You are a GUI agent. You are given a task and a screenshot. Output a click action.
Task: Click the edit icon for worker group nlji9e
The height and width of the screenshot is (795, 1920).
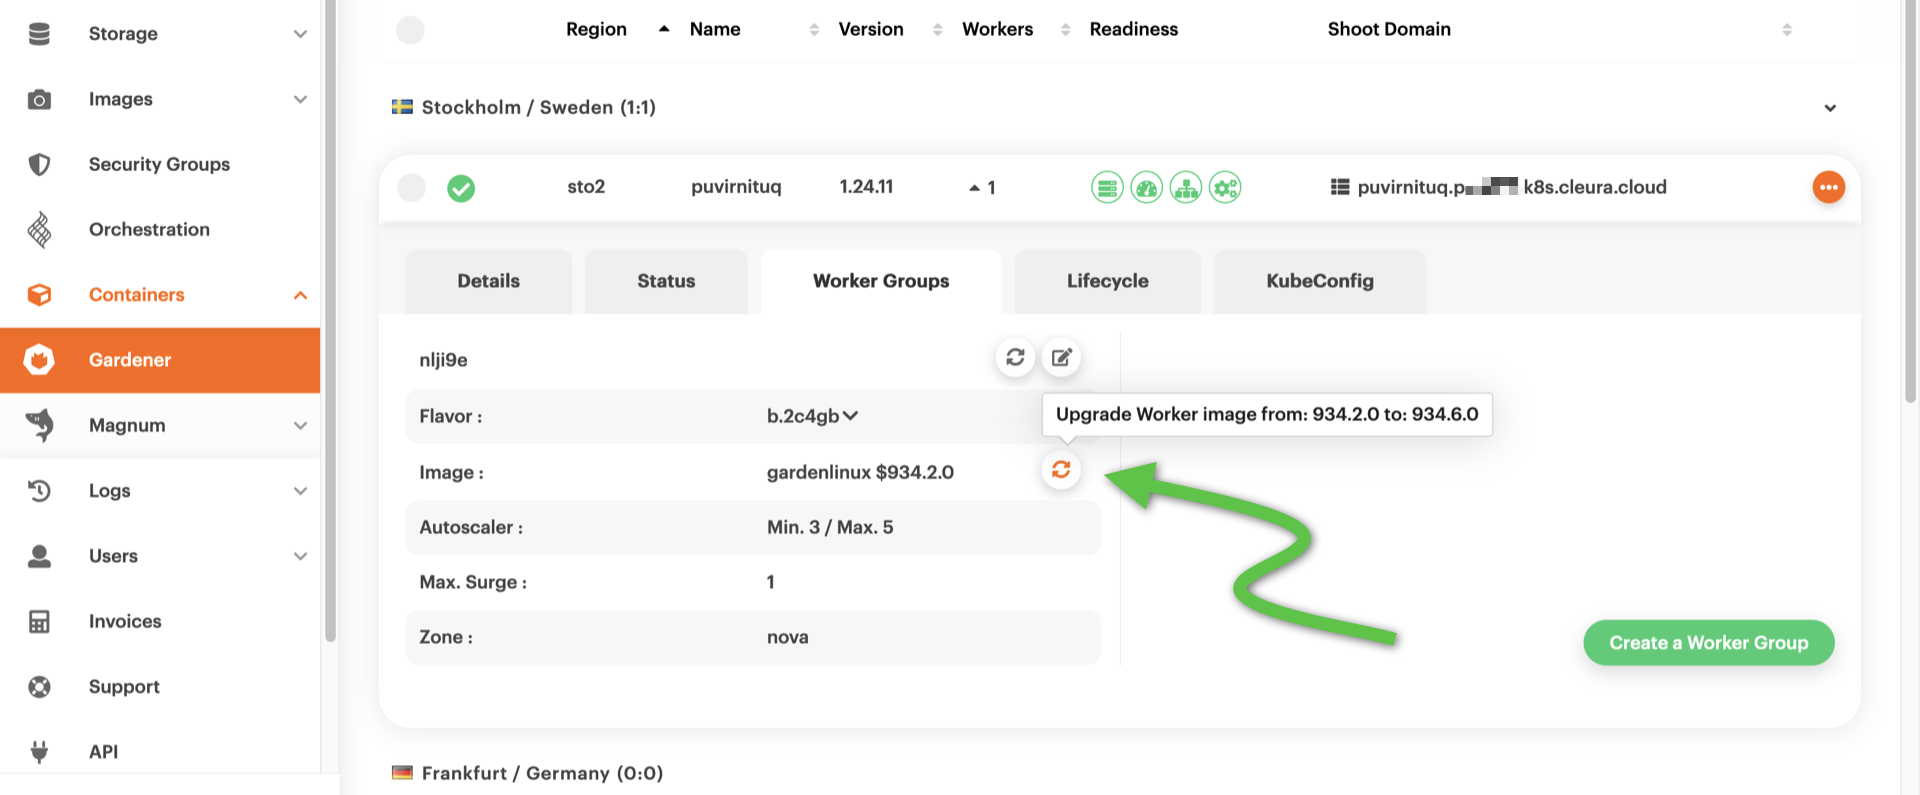pos(1061,357)
